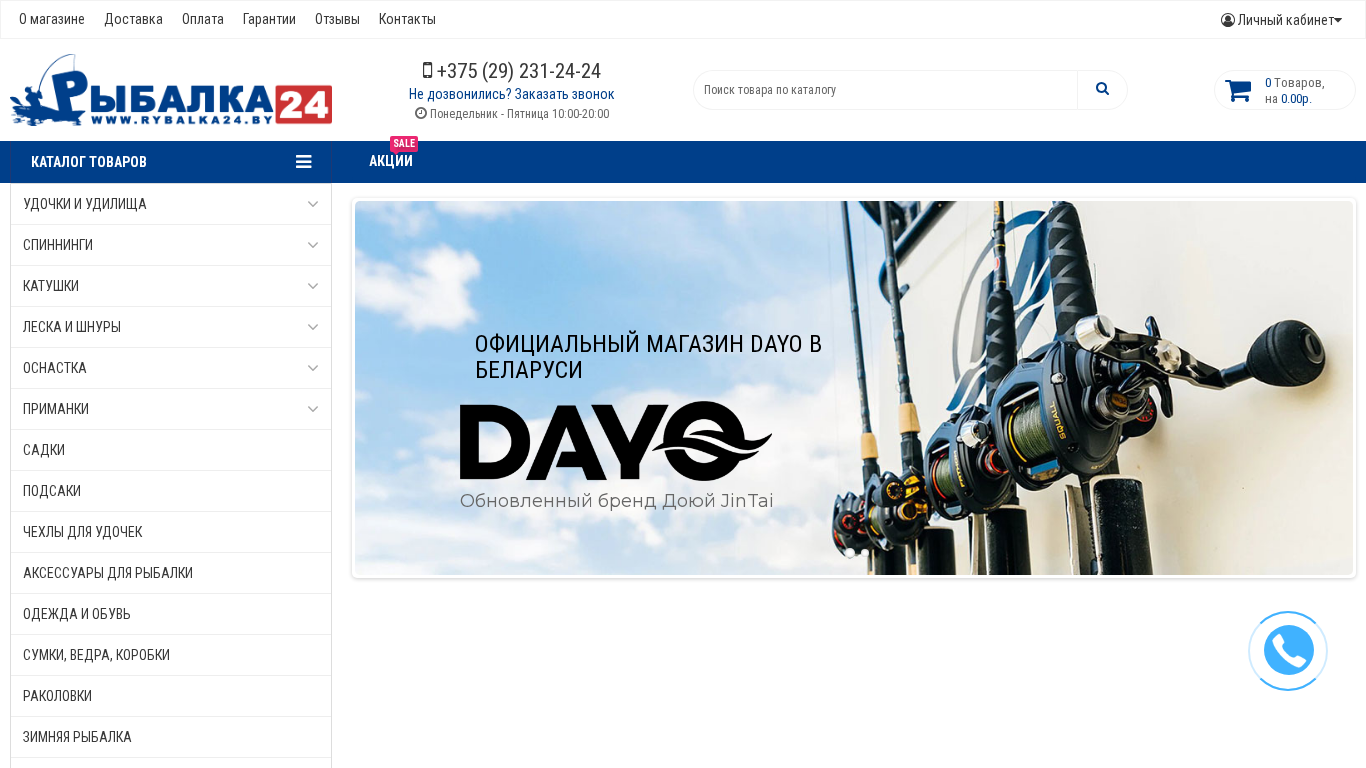Open the Сумки, ведра, коробки category
Image resolution: width=1366 pixels, height=768 pixels.
(x=171, y=655)
